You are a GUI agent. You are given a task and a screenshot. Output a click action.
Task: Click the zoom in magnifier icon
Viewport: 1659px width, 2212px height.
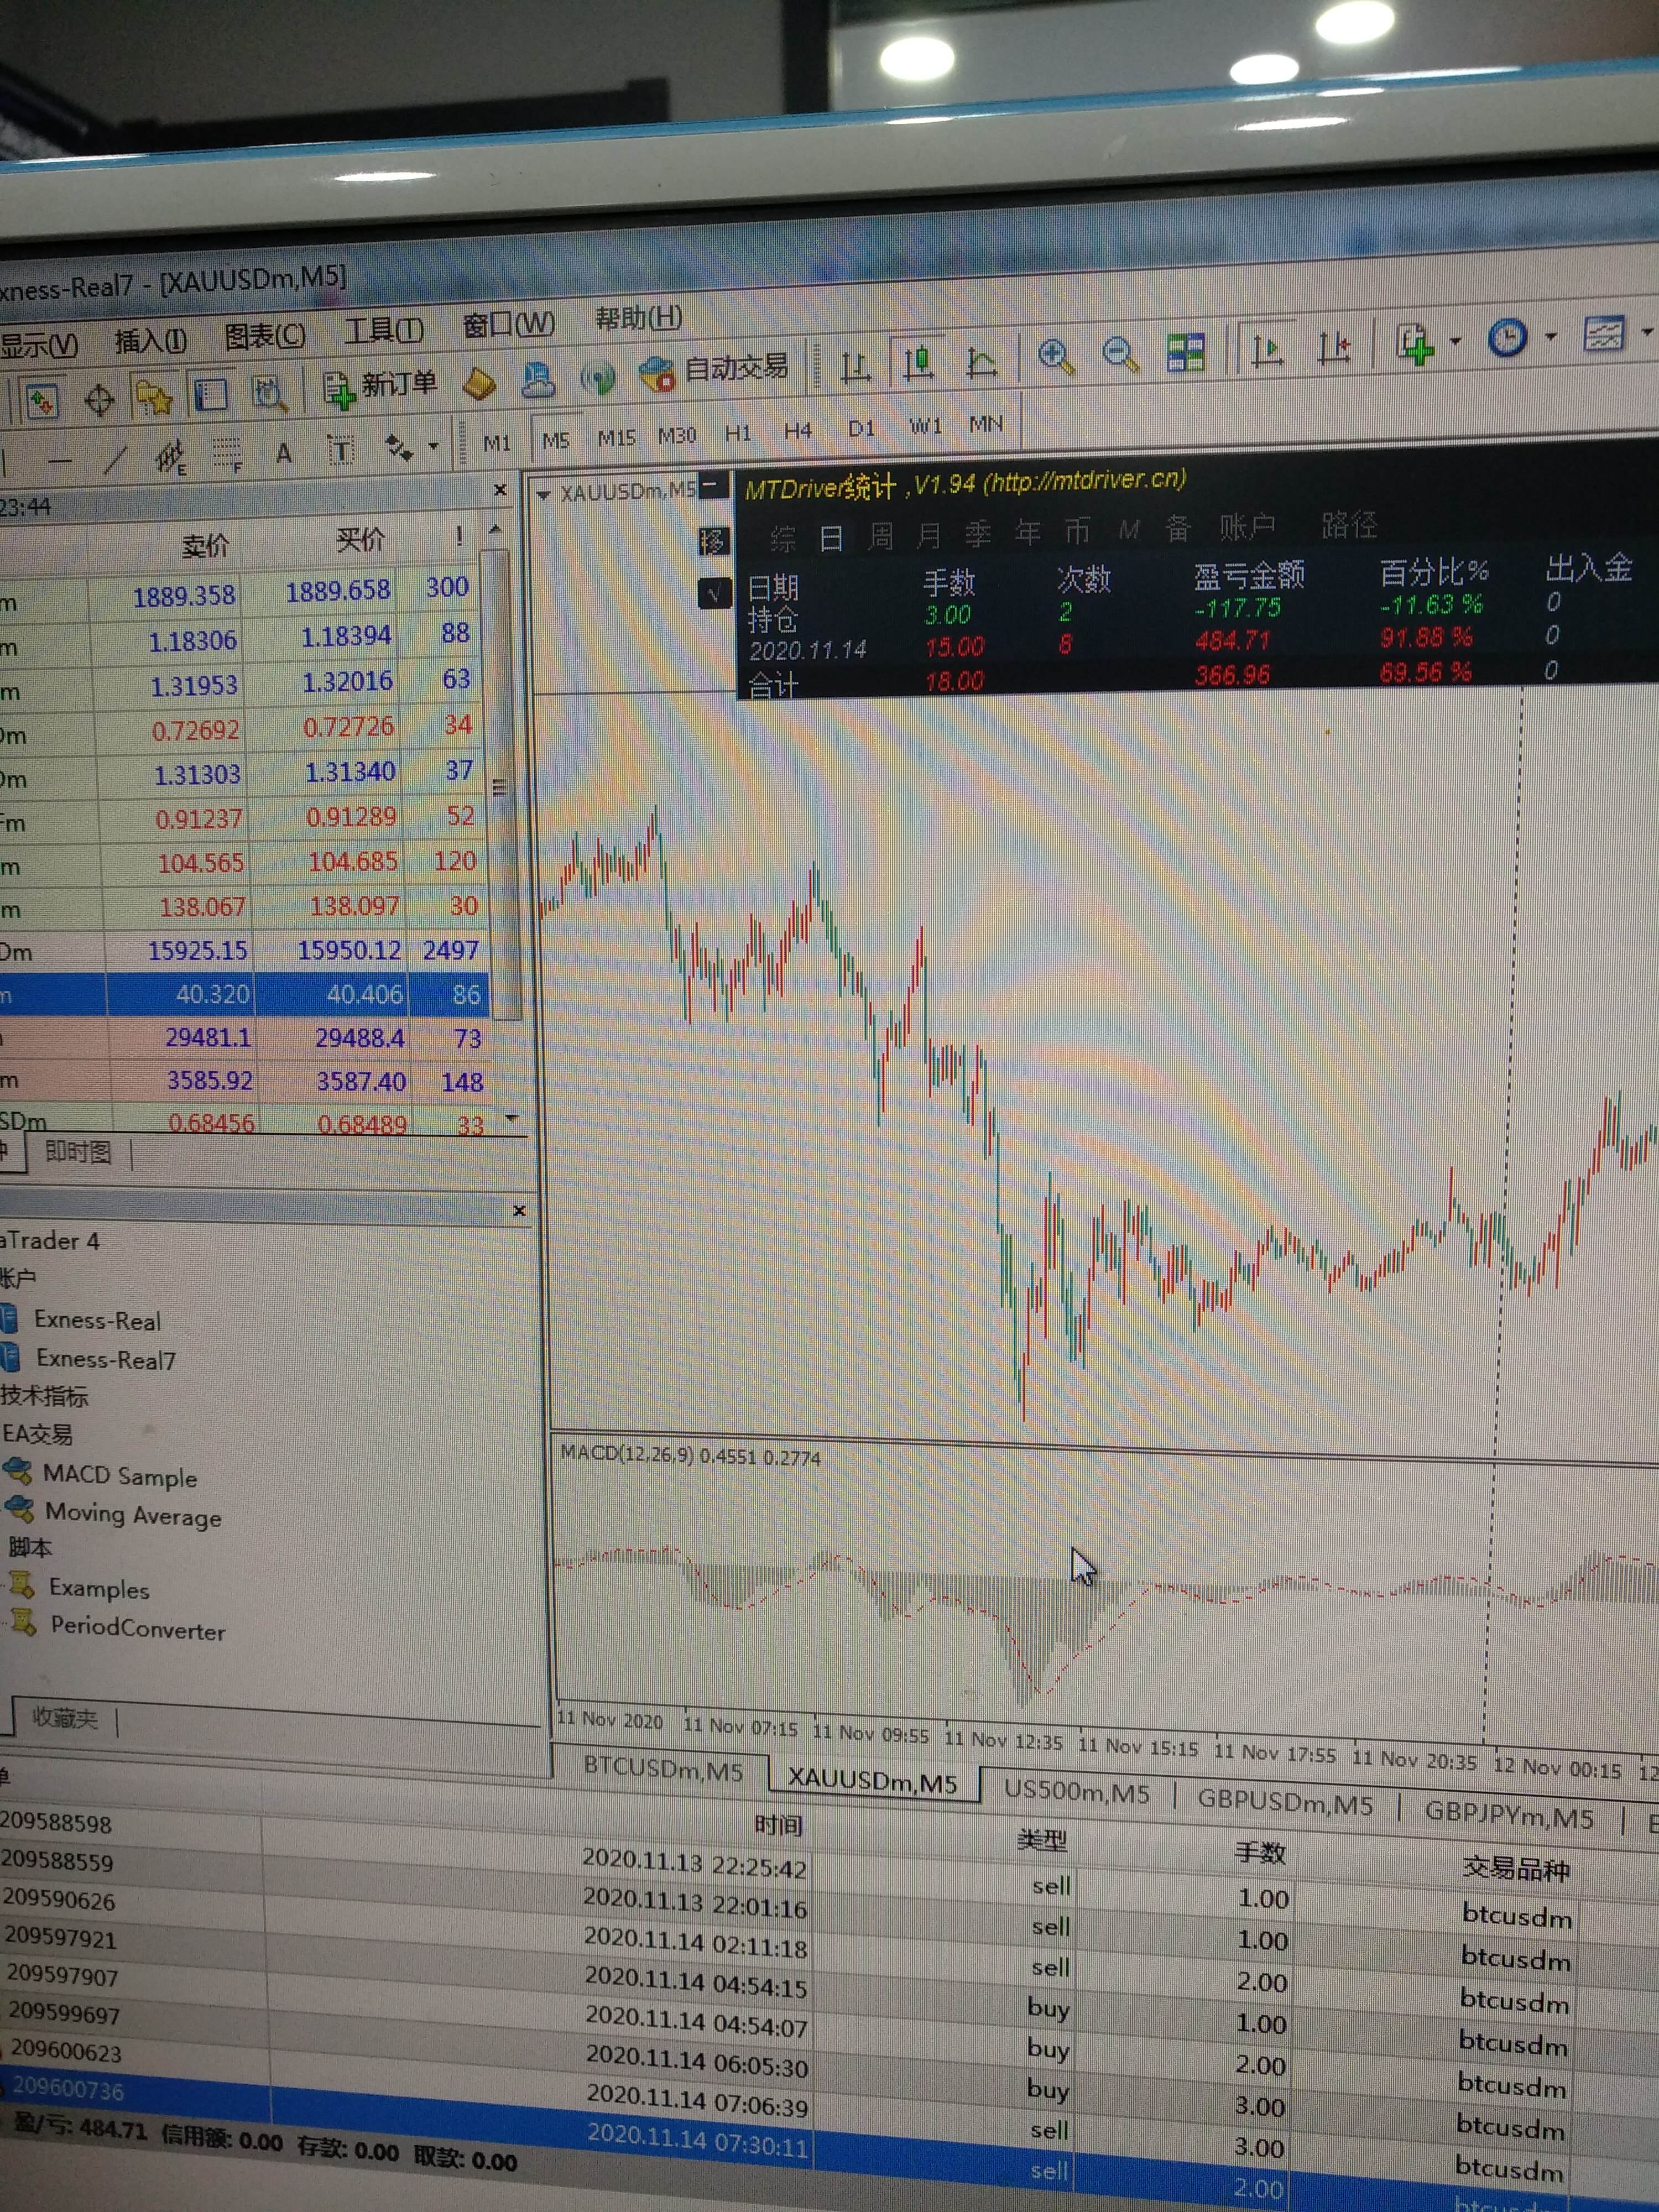point(1055,356)
